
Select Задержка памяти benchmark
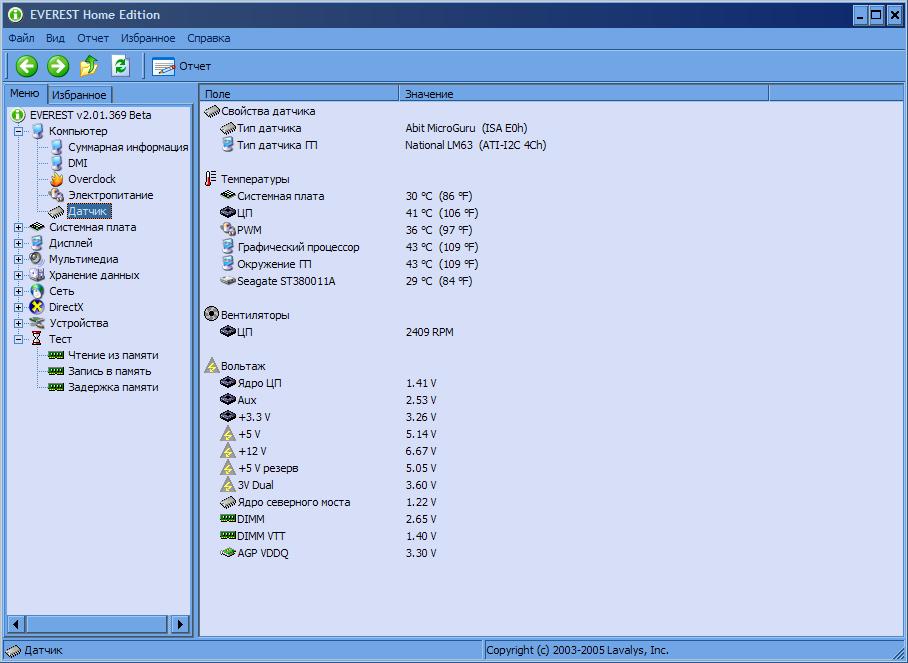[113, 387]
